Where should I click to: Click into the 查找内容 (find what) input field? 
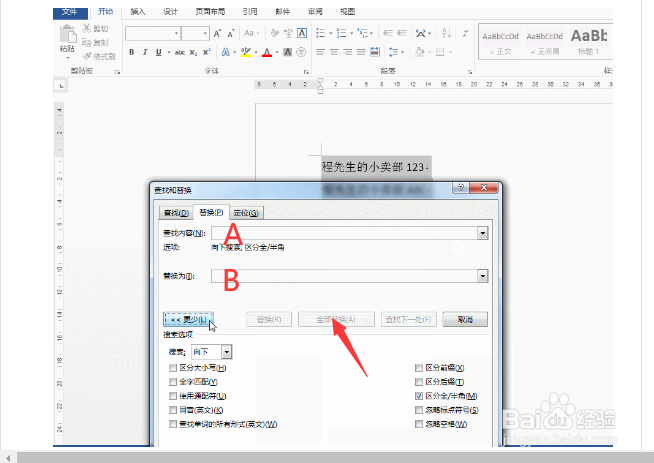tap(345, 233)
